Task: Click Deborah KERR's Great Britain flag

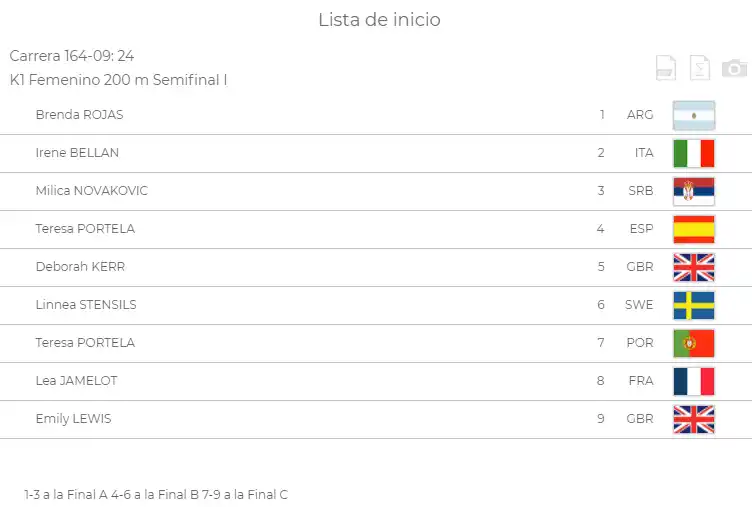Action: (694, 267)
